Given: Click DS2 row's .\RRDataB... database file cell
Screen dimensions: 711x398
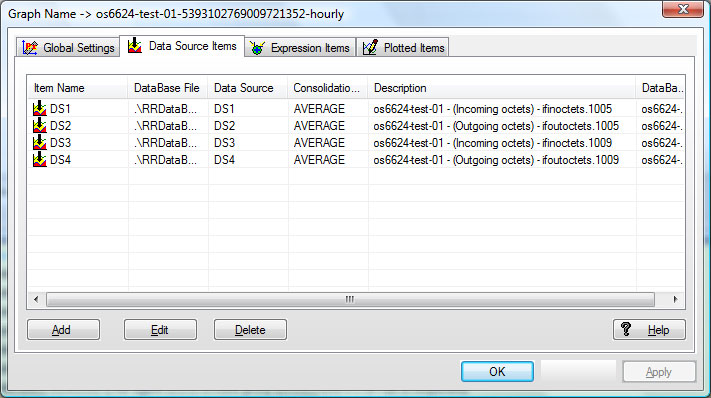Looking at the screenshot, I should point(166,126).
